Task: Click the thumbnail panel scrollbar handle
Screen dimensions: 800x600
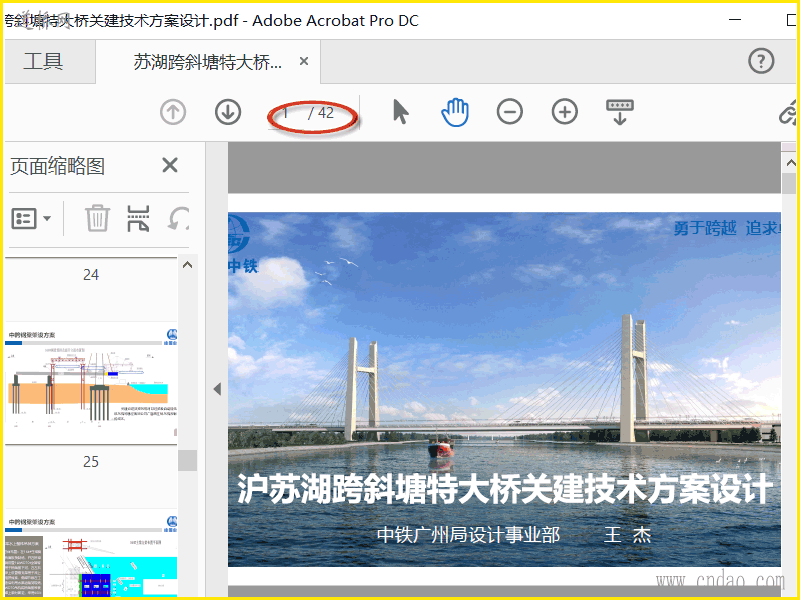Action: (187, 460)
